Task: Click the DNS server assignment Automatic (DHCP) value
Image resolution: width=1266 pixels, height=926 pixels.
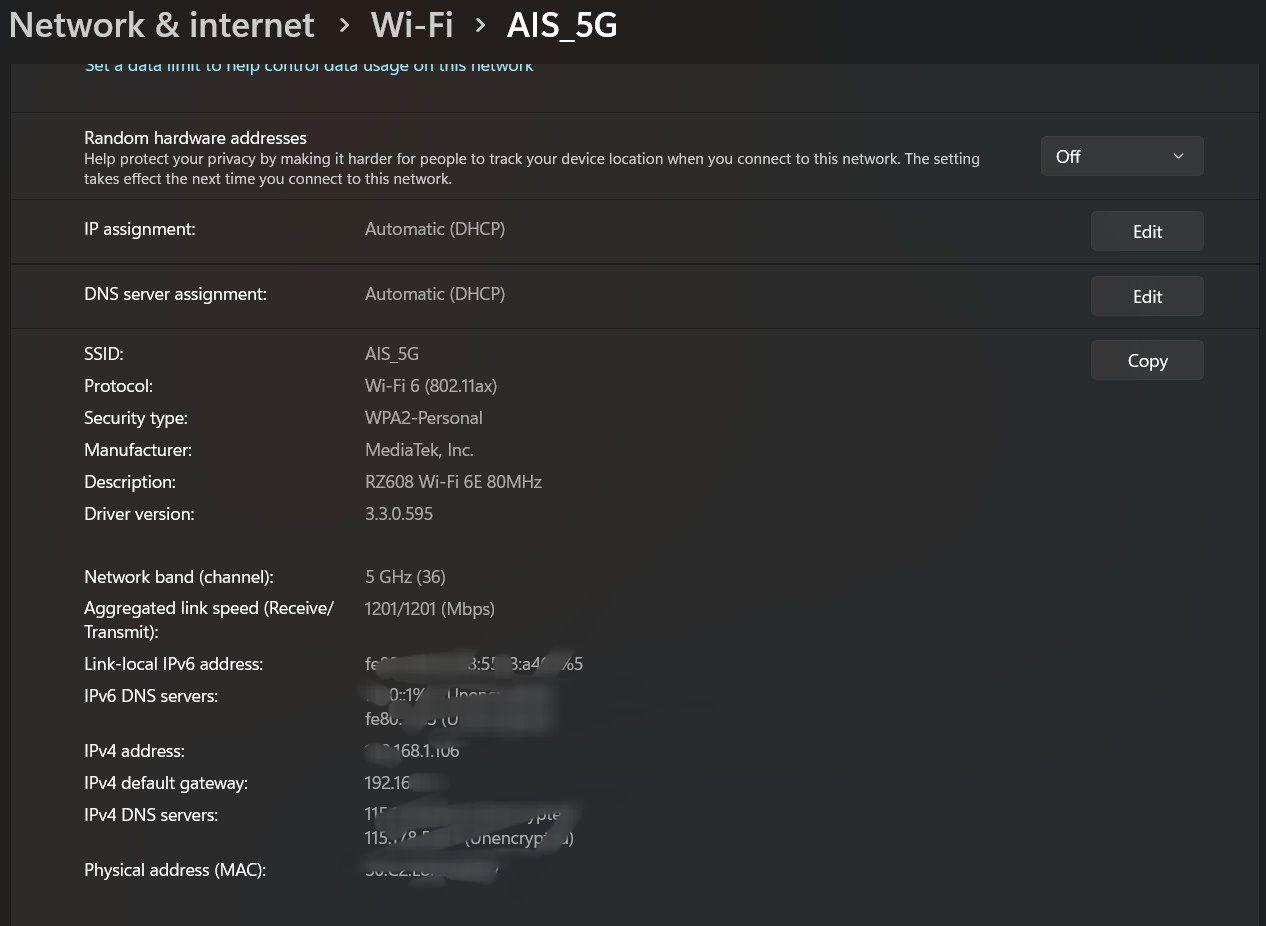Action: [x=435, y=294]
